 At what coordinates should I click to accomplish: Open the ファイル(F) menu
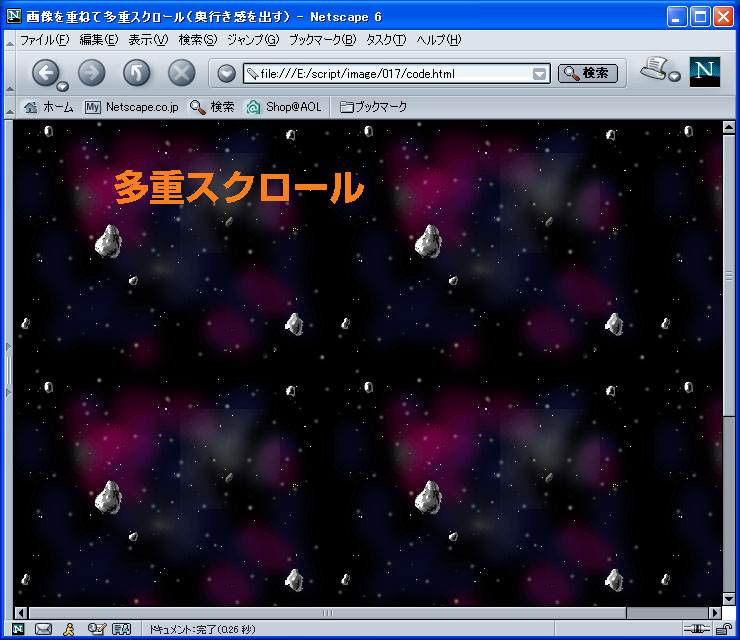pyautogui.click(x=44, y=40)
